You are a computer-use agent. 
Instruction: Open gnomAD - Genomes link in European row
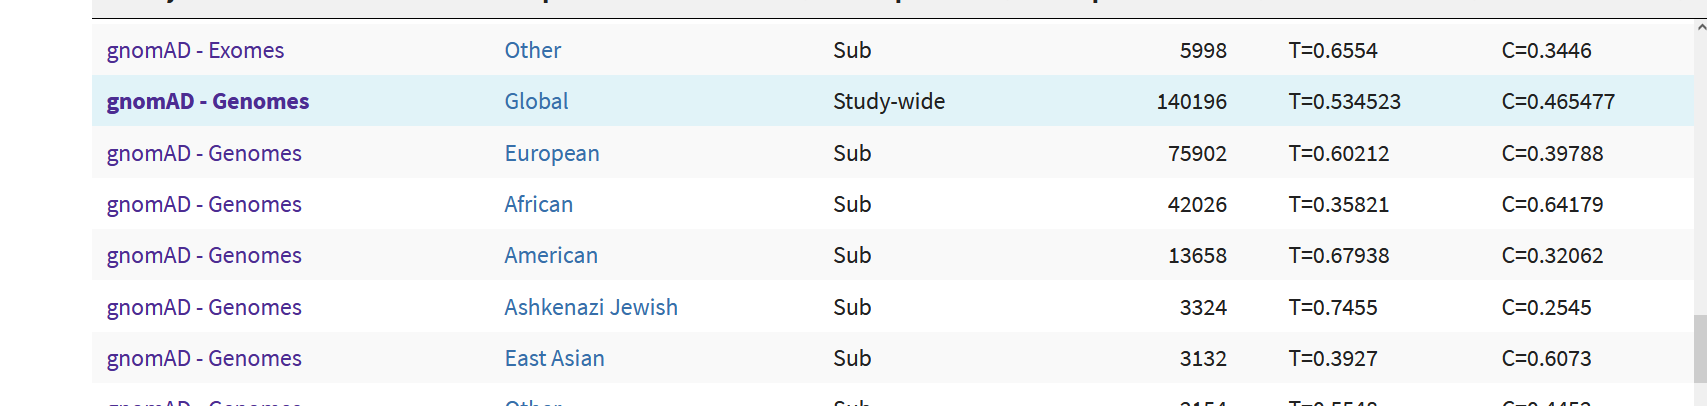point(204,153)
